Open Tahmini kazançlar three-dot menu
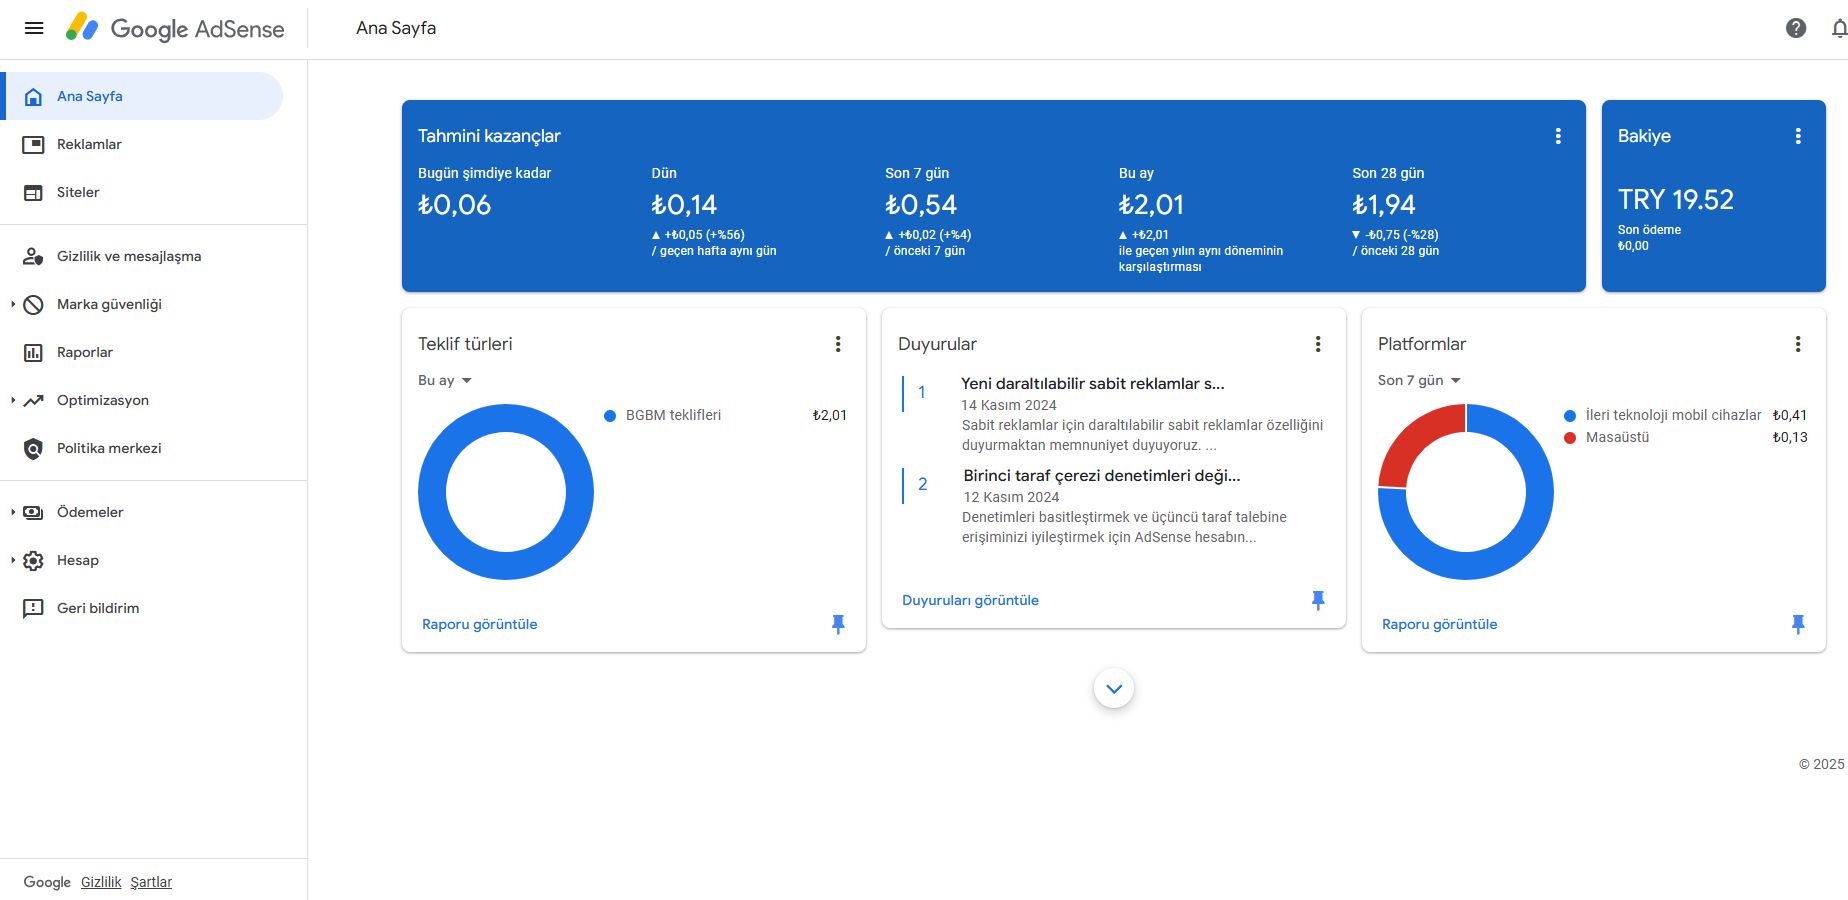 (x=1558, y=136)
